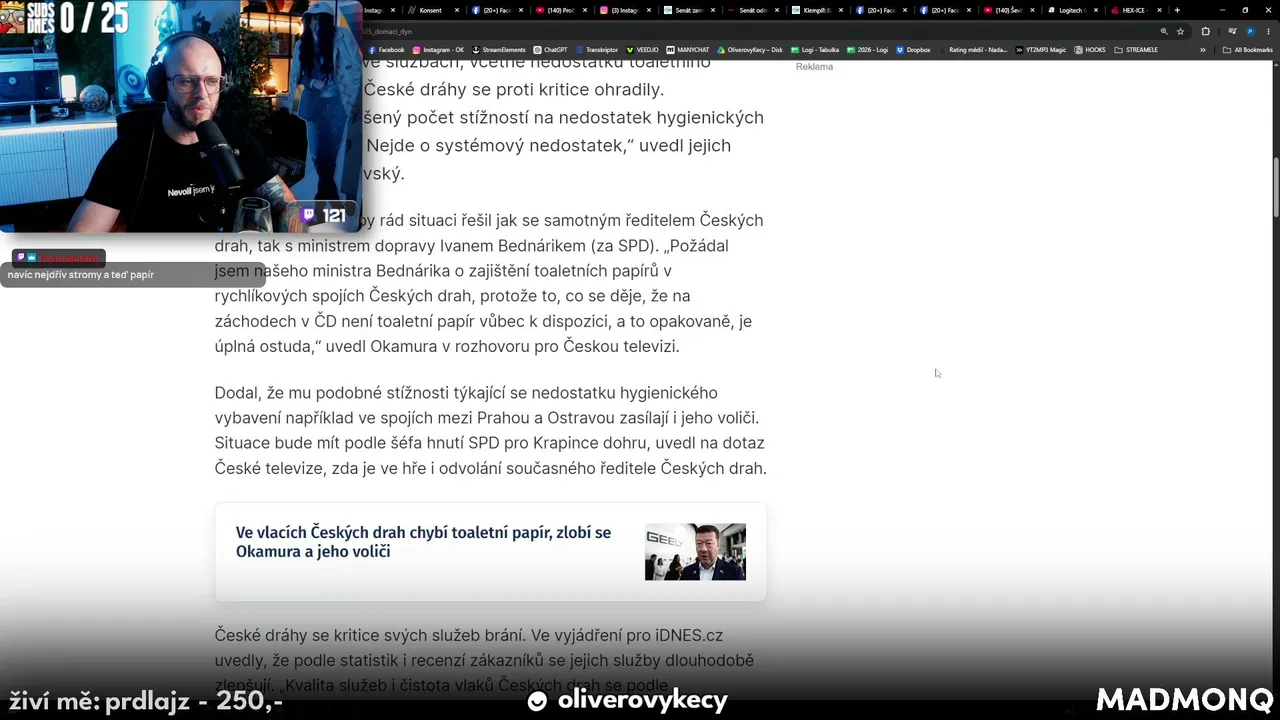1280x720 pixels.
Task: Open the browser profile avatar
Action: point(1250,31)
